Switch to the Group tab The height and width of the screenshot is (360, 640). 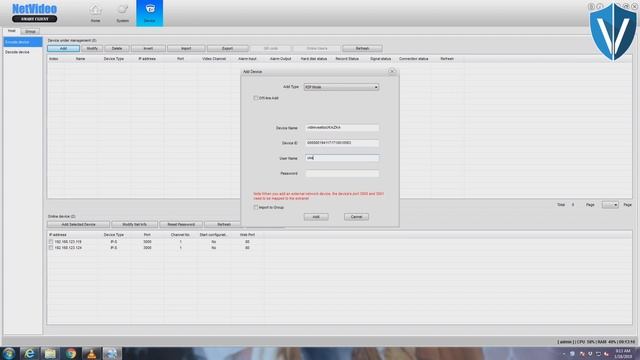30,31
